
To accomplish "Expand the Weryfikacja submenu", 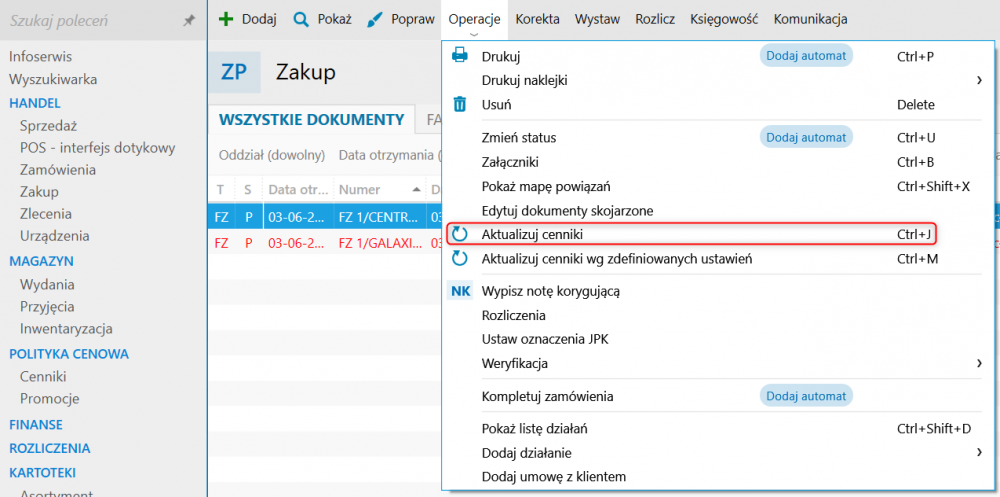I will point(979,363).
